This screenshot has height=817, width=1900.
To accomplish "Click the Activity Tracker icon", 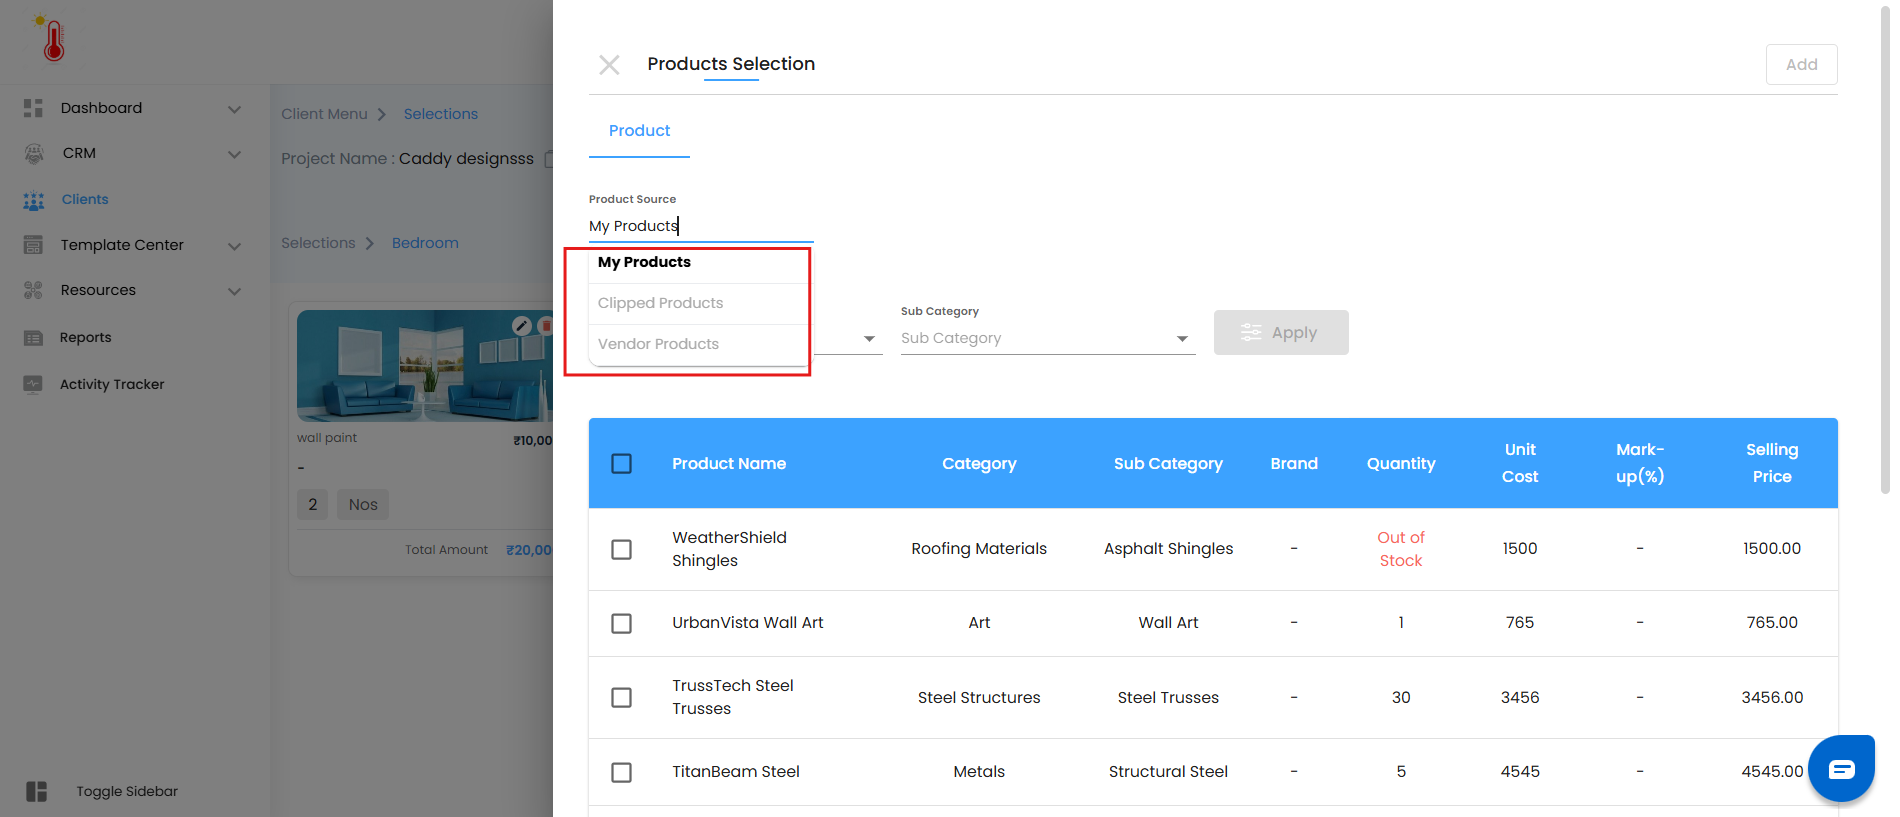I will [33, 384].
